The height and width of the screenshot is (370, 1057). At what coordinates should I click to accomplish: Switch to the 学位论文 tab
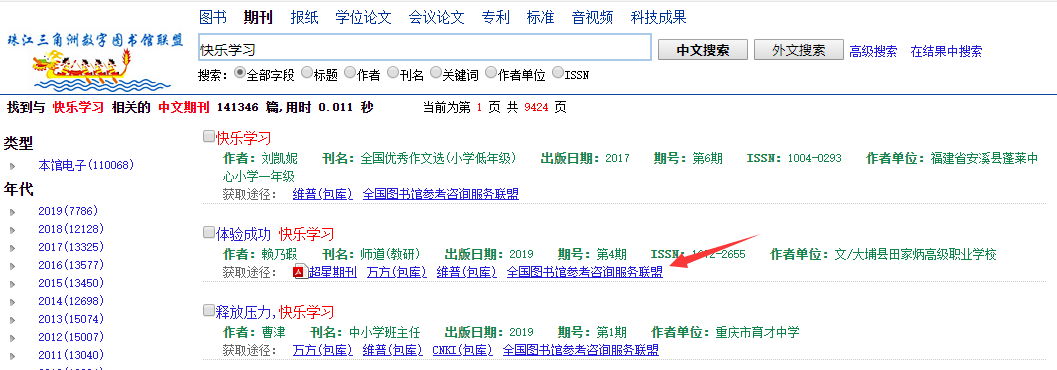click(x=363, y=18)
